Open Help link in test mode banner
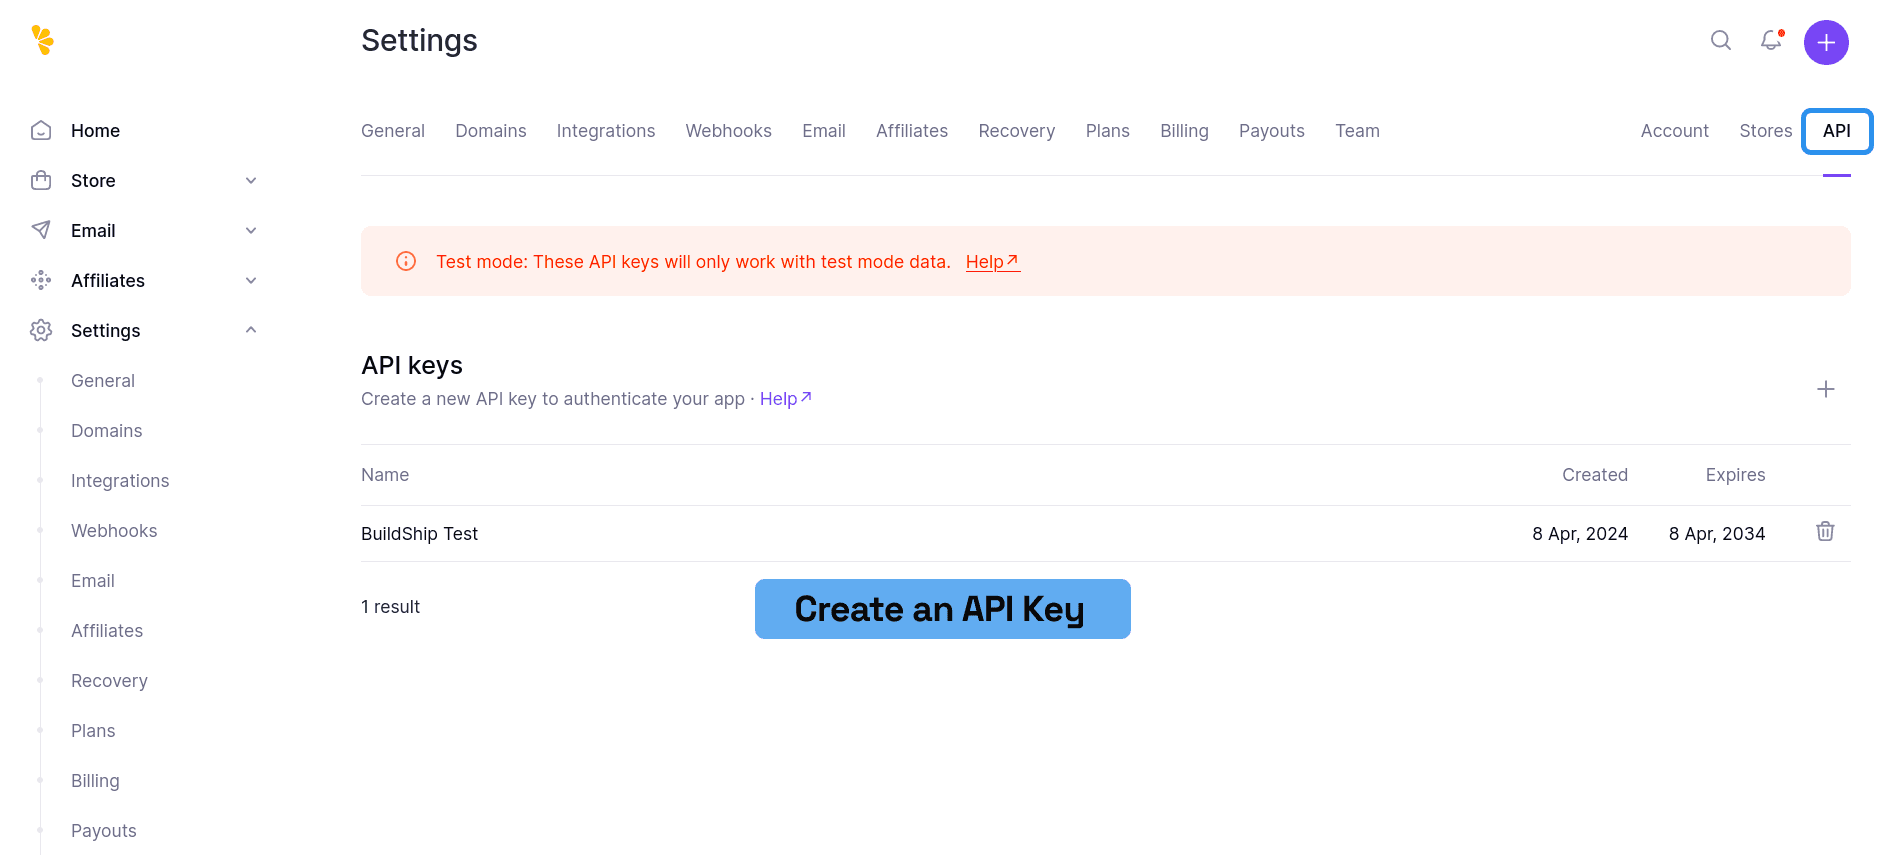Viewport: 1885px width, 855px height. point(992,262)
